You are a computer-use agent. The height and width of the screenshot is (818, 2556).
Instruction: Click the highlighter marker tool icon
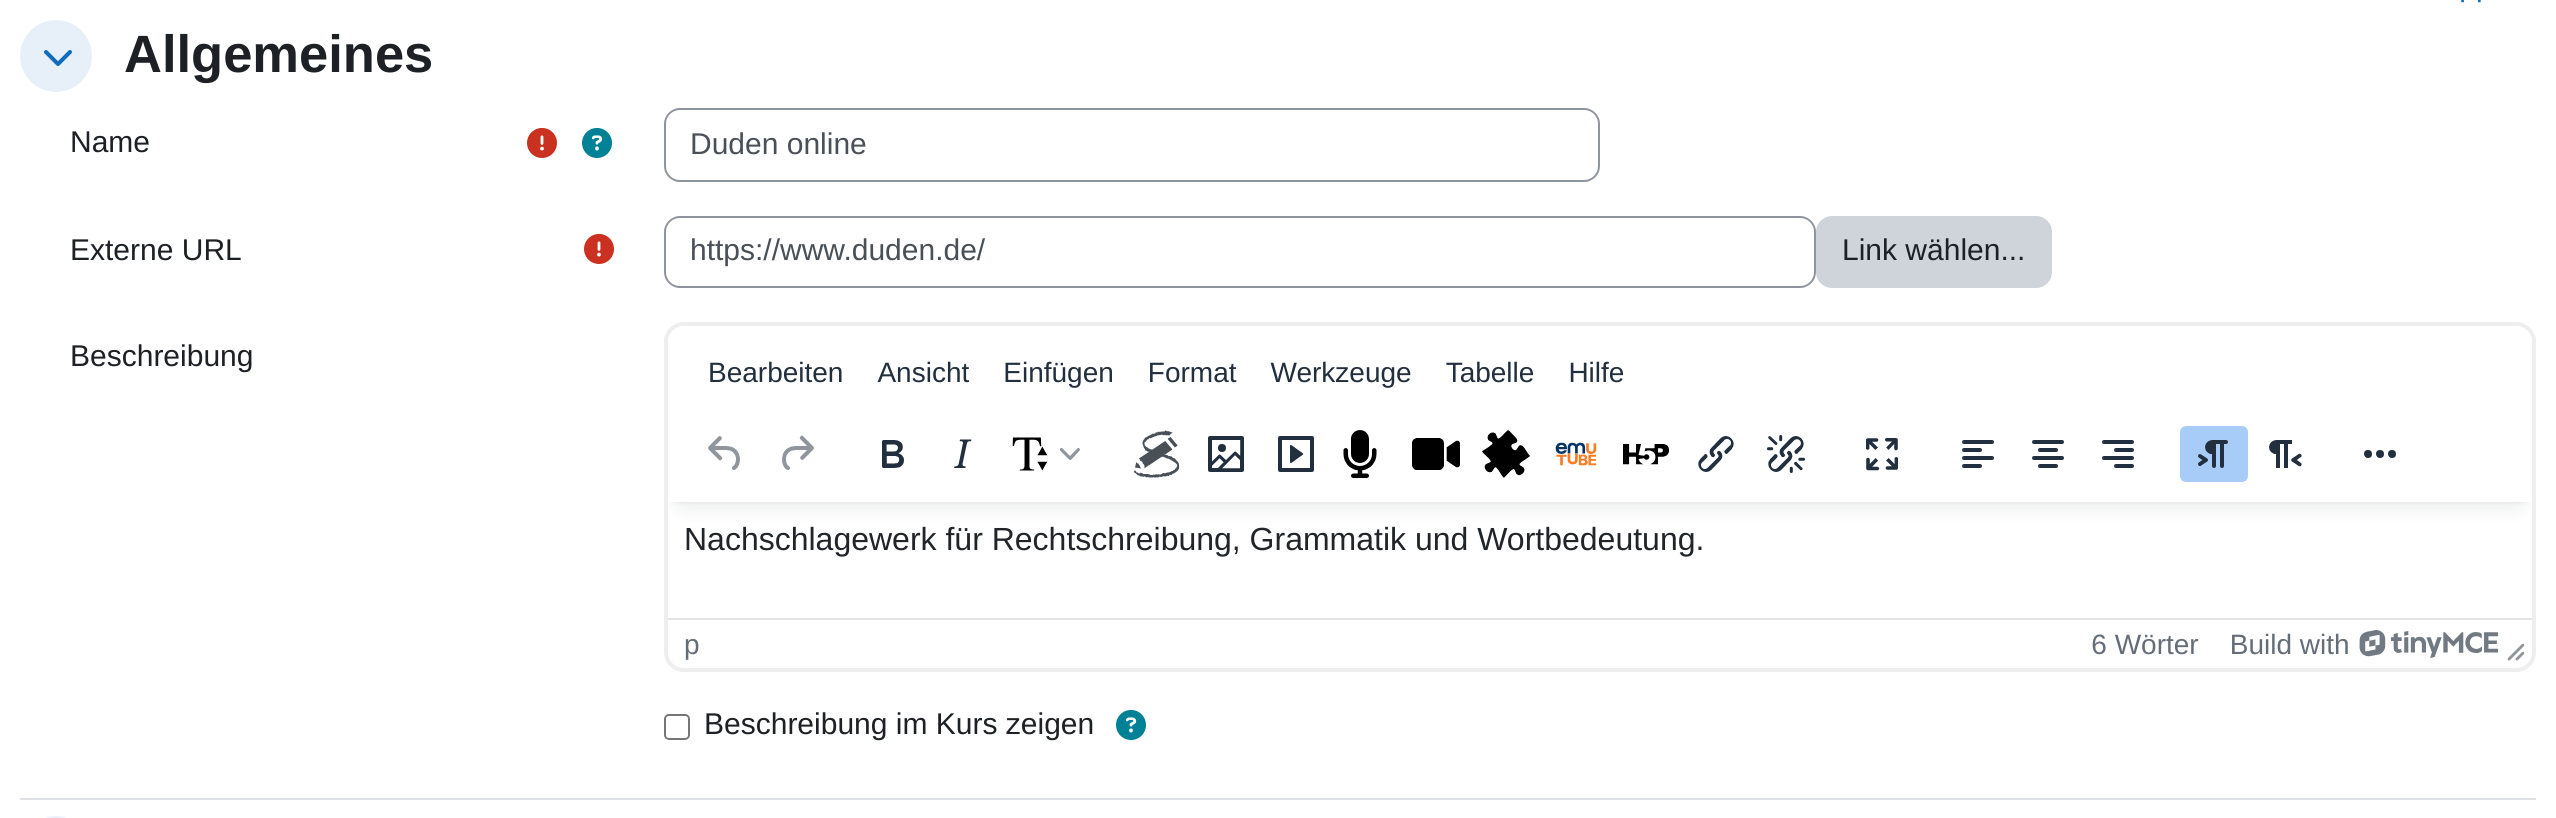pyautogui.click(x=1156, y=454)
